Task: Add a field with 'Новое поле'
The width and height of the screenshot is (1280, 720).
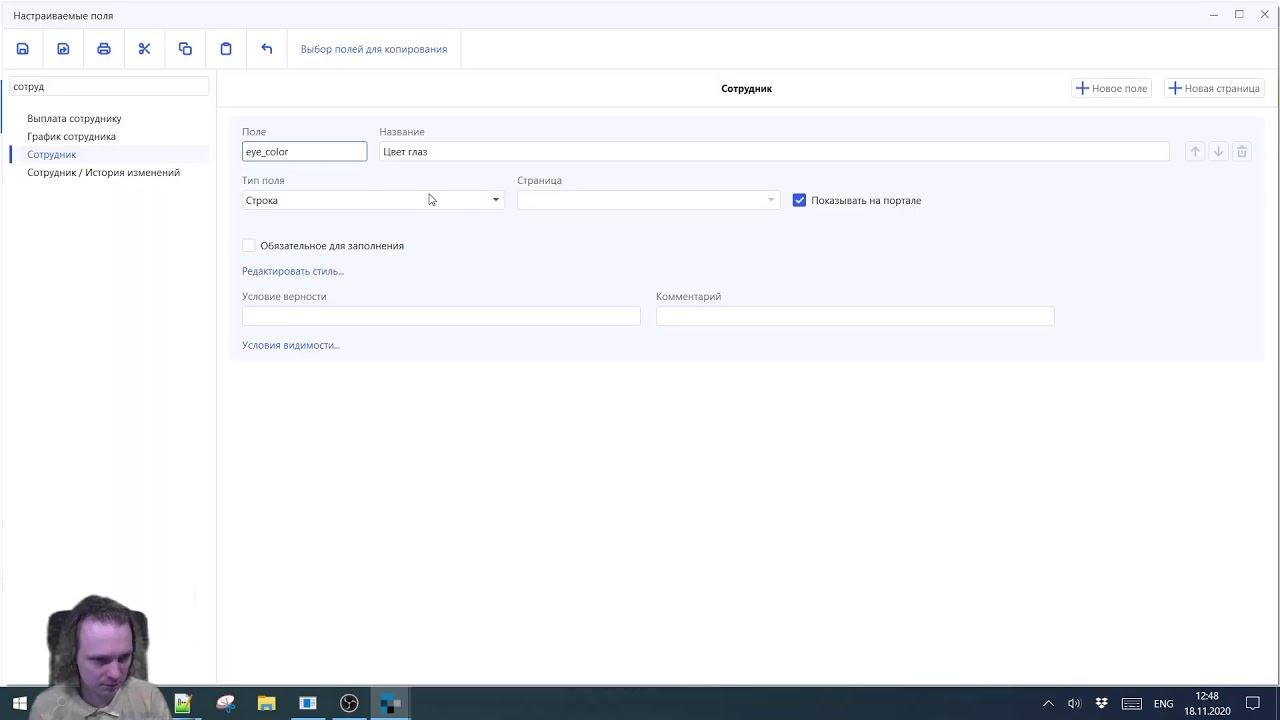Action: [x=1111, y=88]
